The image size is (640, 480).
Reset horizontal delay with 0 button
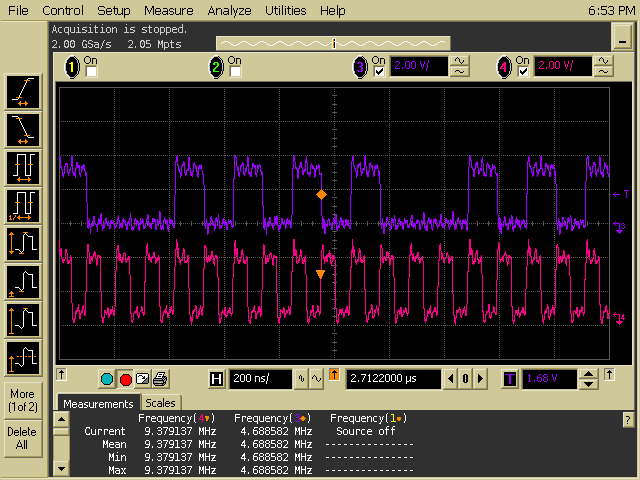tap(465, 379)
